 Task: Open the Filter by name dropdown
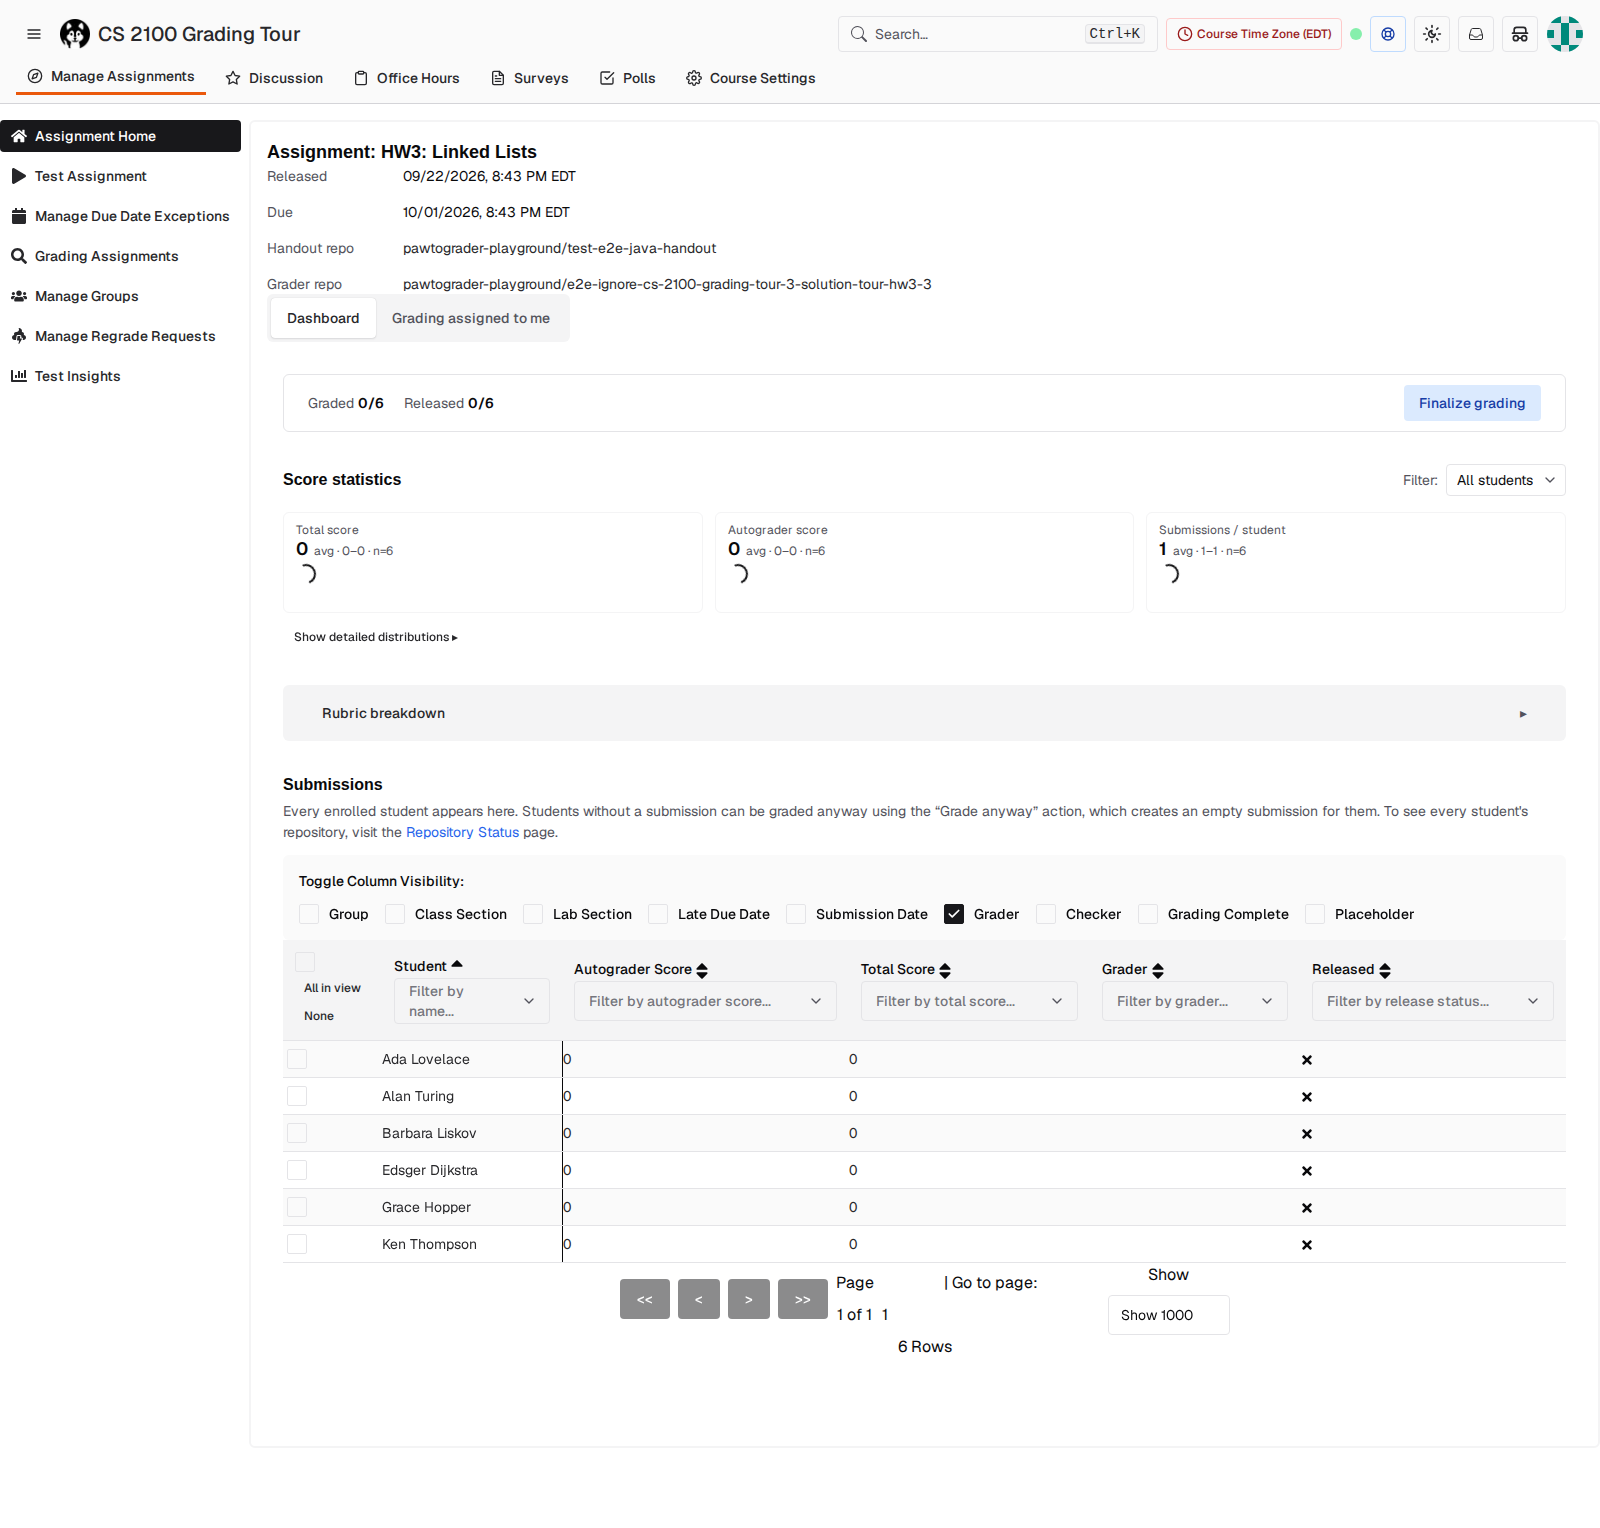click(x=472, y=1001)
